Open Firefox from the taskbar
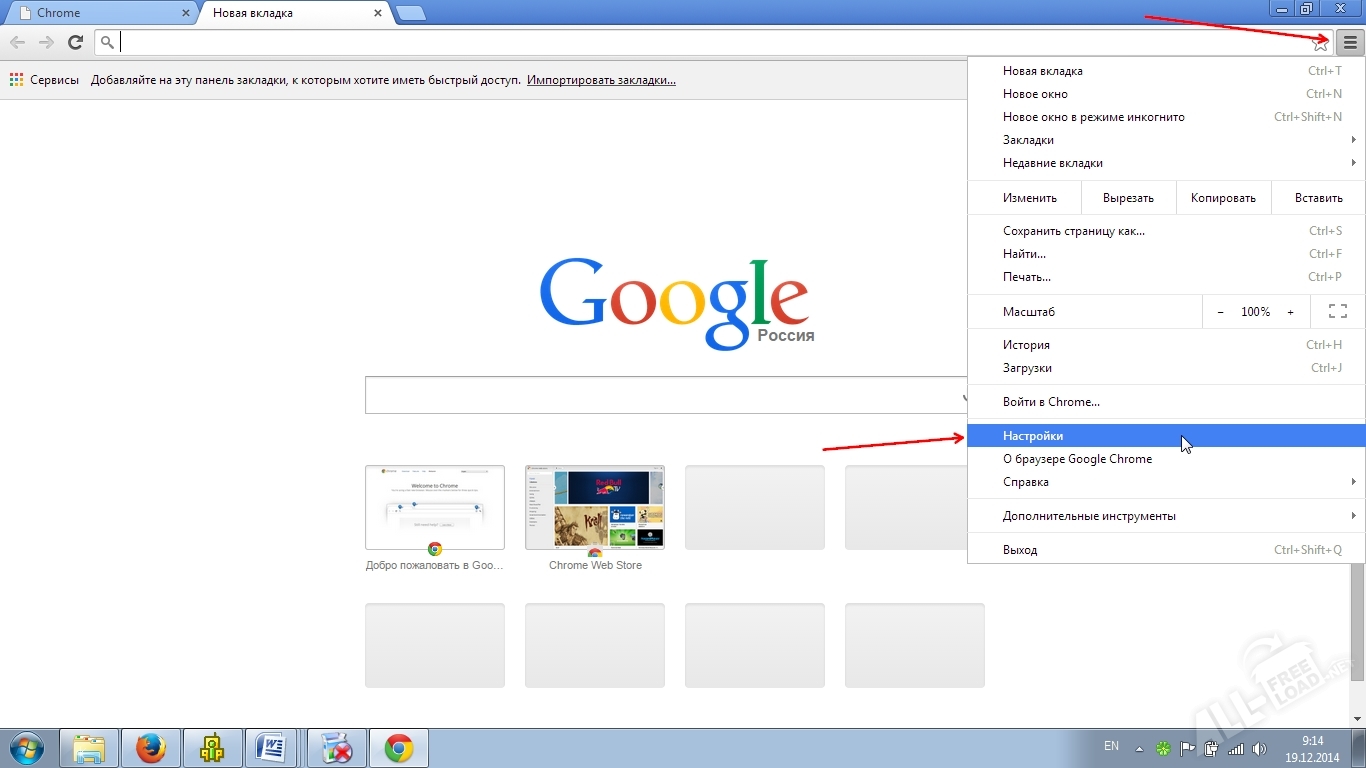The height and width of the screenshot is (768, 1366). click(151, 748)
